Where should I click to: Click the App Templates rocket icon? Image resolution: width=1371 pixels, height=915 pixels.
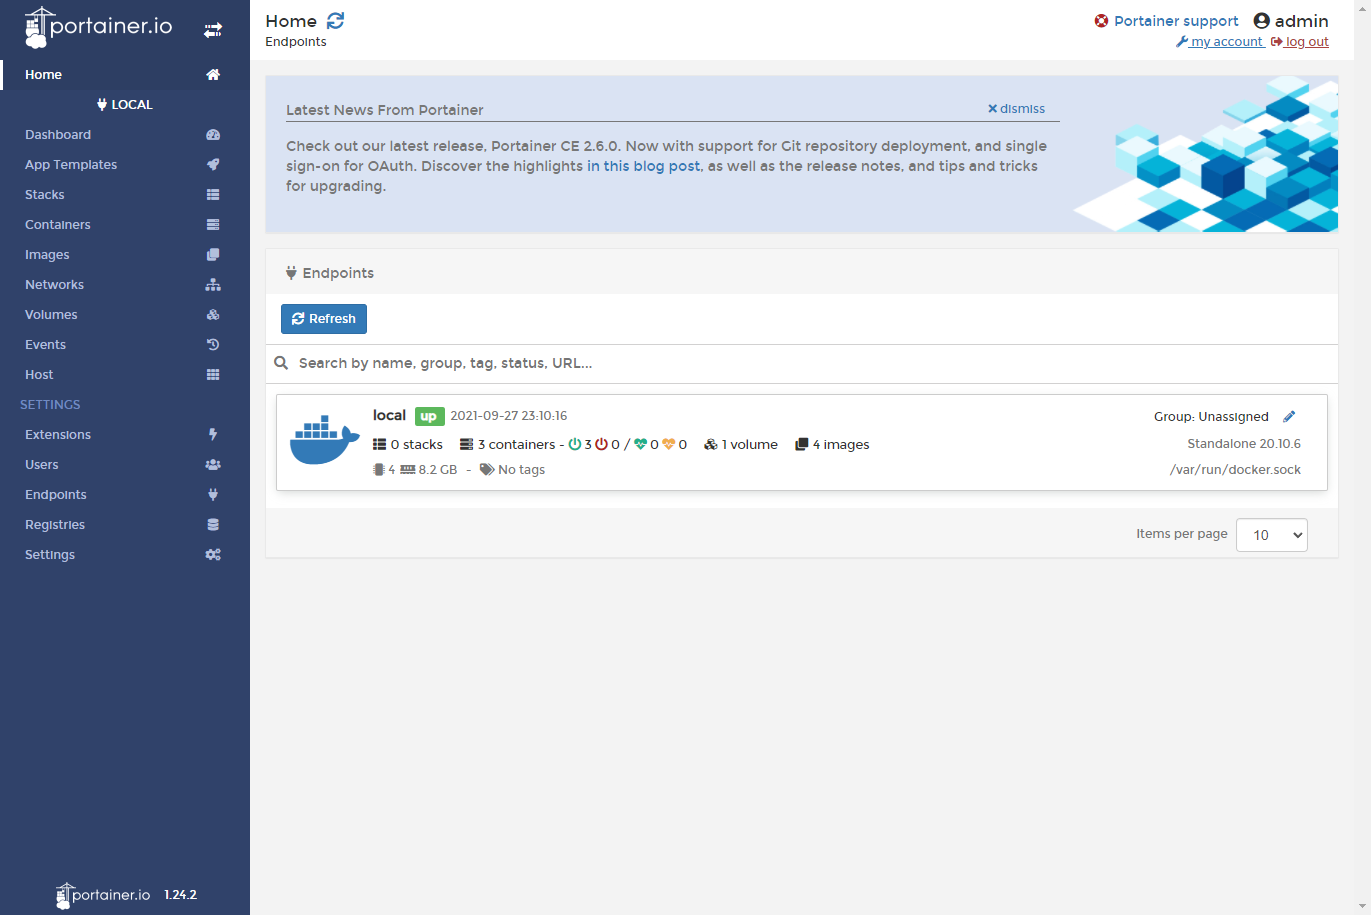click(213, 165)
